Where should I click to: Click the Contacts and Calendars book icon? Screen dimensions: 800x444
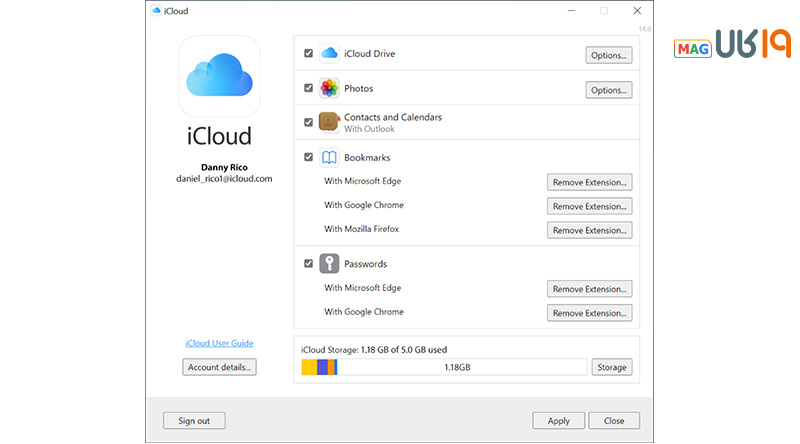330,123
